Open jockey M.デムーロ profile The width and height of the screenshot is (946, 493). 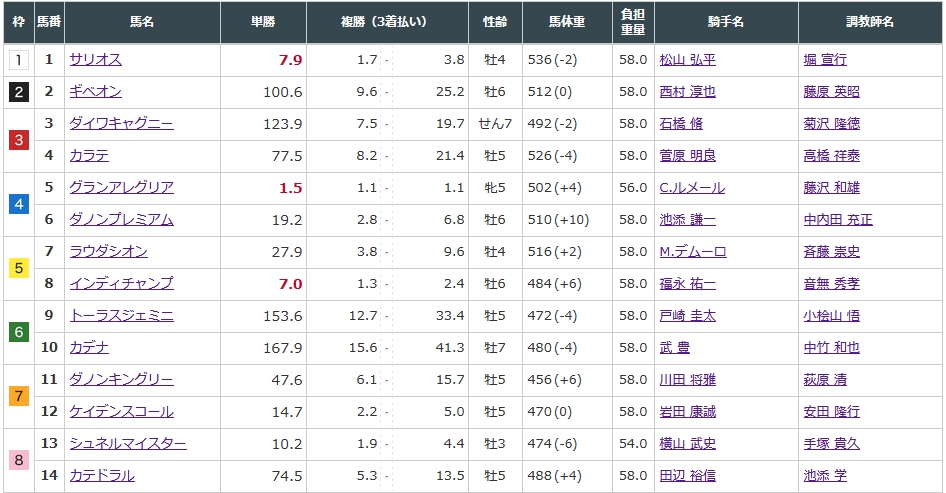[693, 252]
